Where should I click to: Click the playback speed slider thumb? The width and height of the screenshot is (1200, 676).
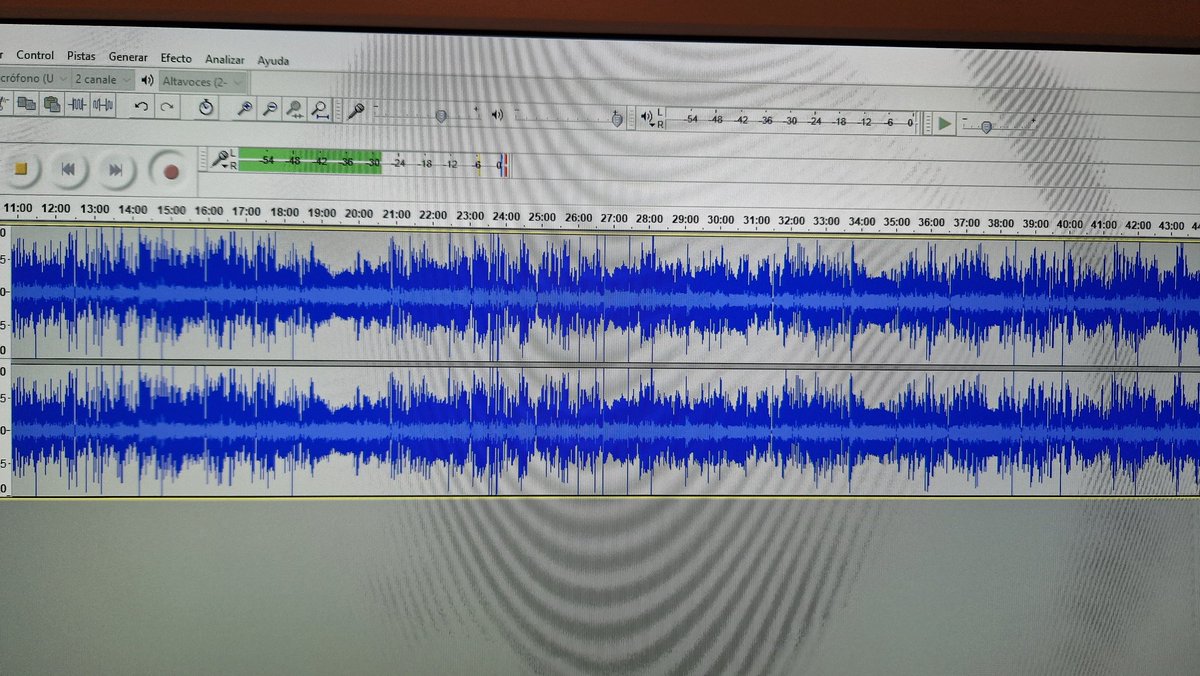[x=986, y=127]
